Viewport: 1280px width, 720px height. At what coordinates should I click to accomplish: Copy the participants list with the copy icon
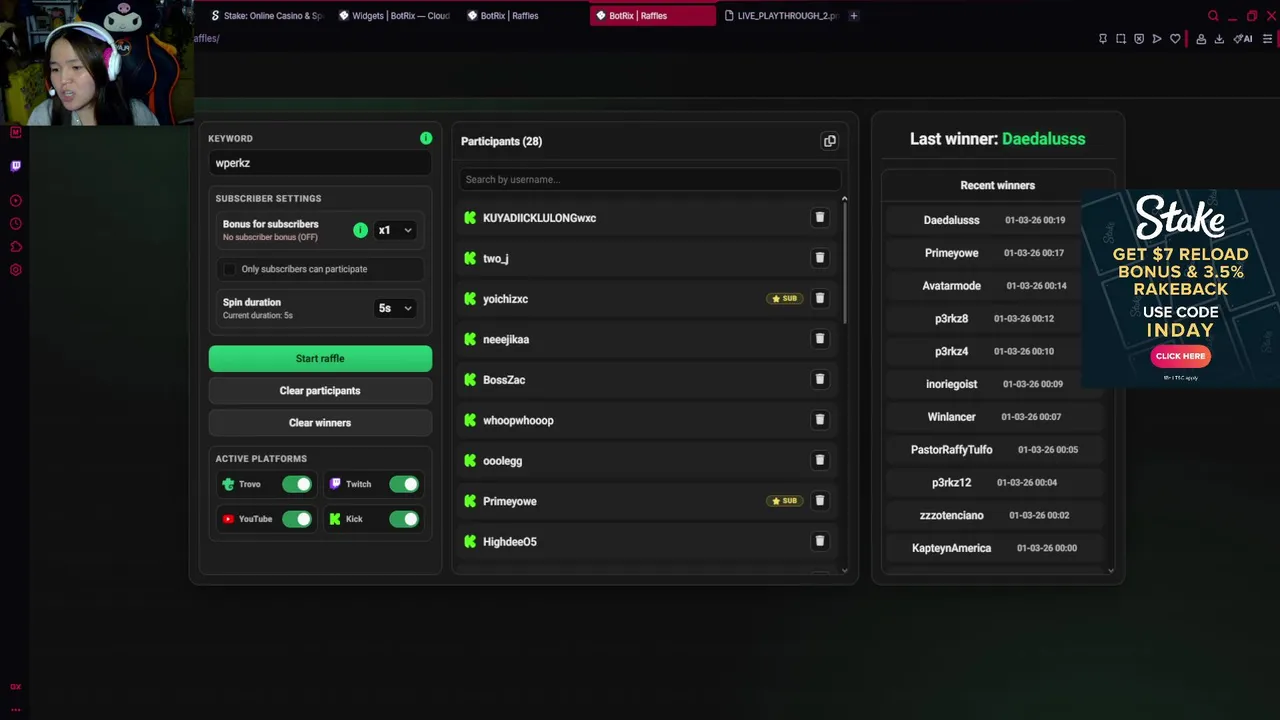(x=829, y=141)
